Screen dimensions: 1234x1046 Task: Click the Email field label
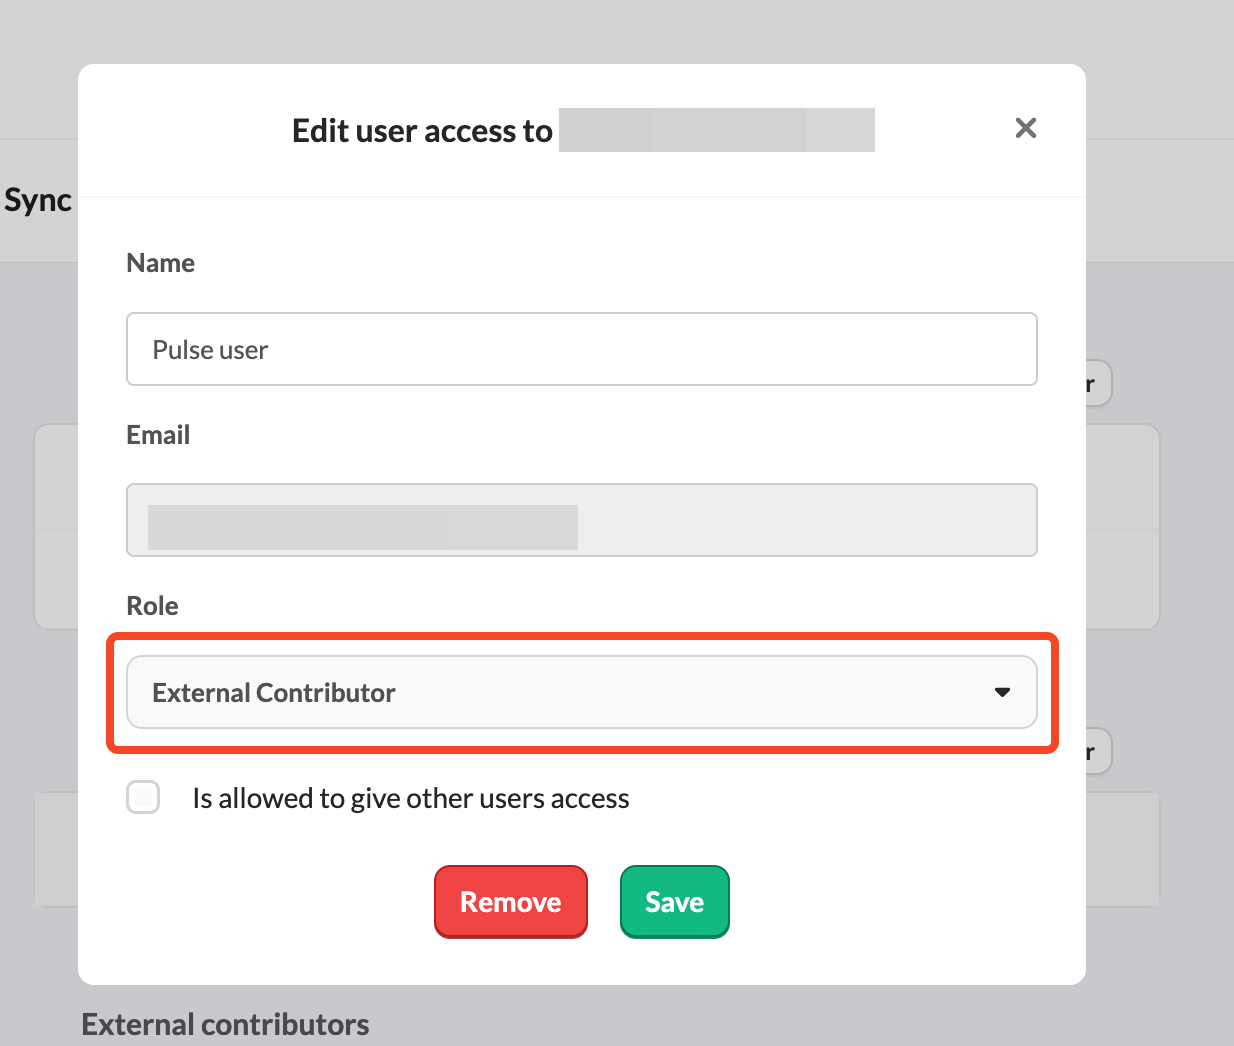tap(158, 435)
